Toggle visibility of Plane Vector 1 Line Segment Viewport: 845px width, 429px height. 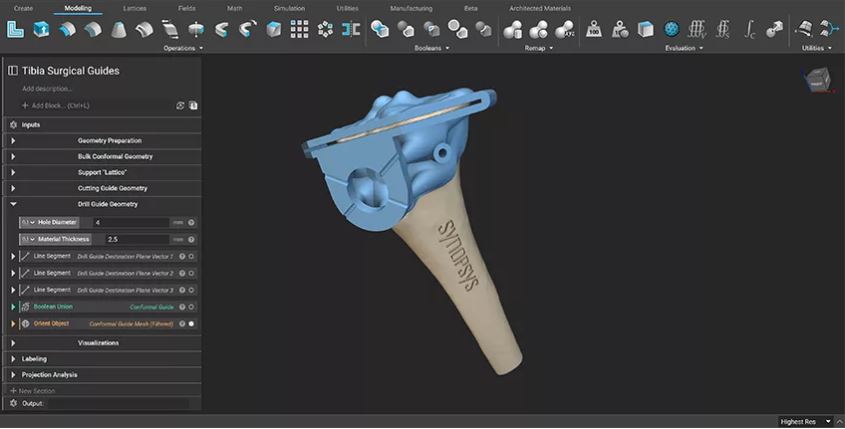click(x=191, y=257)
